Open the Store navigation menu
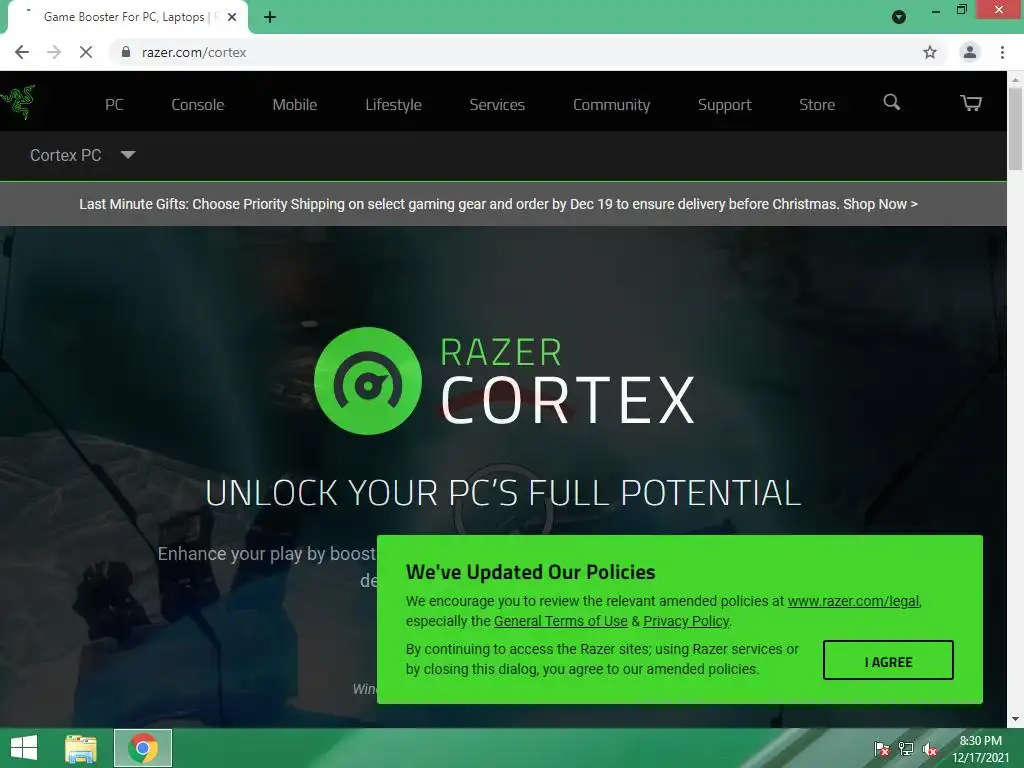The height and width of the screenshot is (768, 1024). point(817,104)
